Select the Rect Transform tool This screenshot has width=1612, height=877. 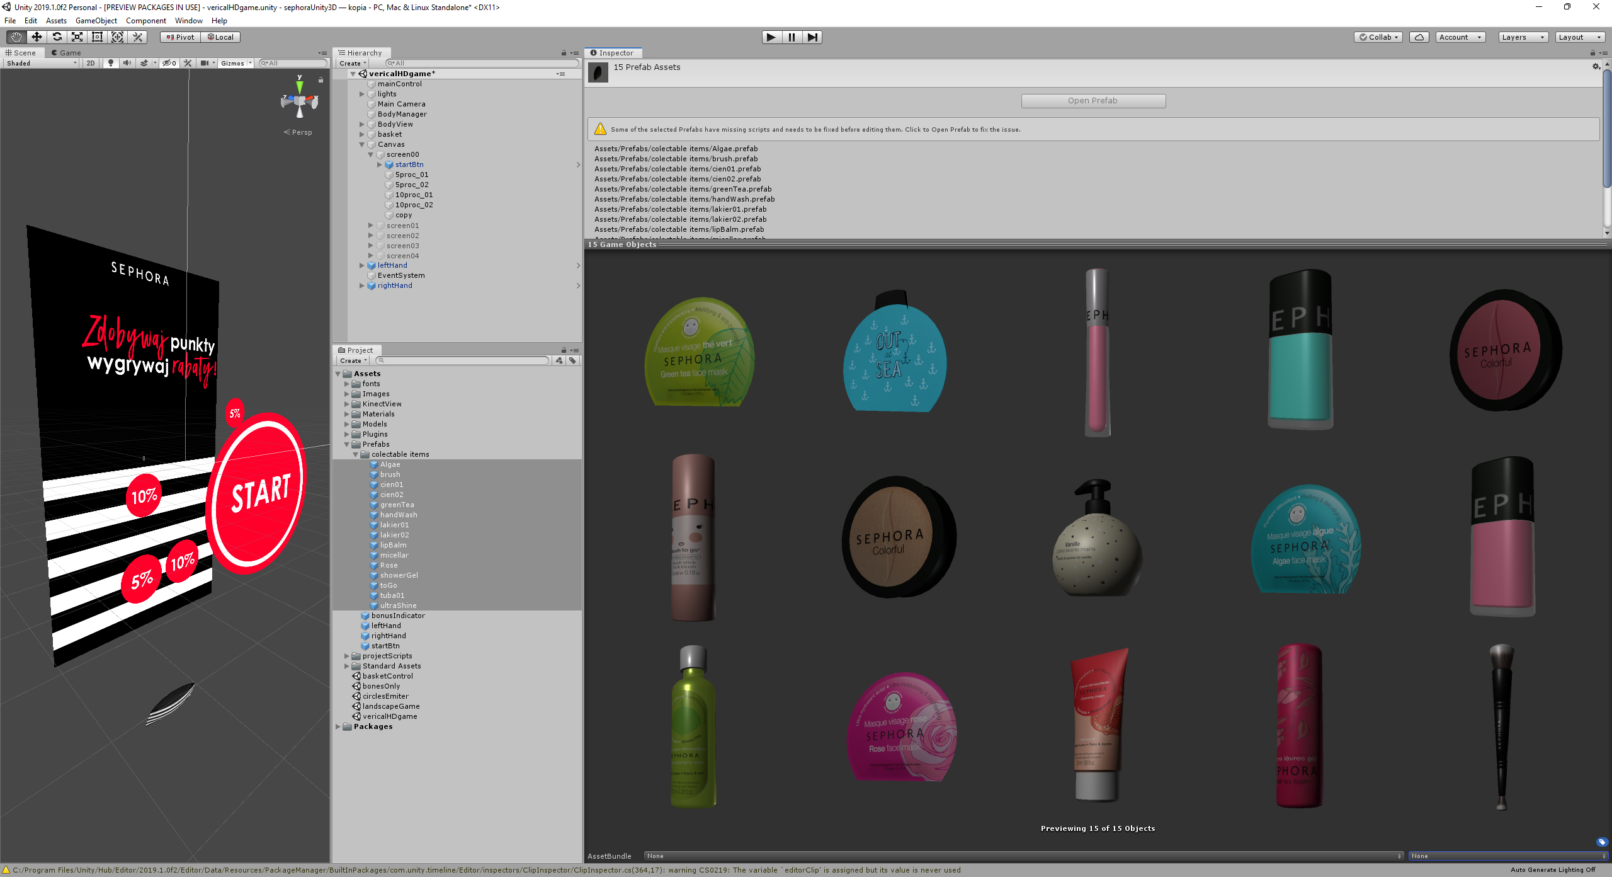coord(97,37)
